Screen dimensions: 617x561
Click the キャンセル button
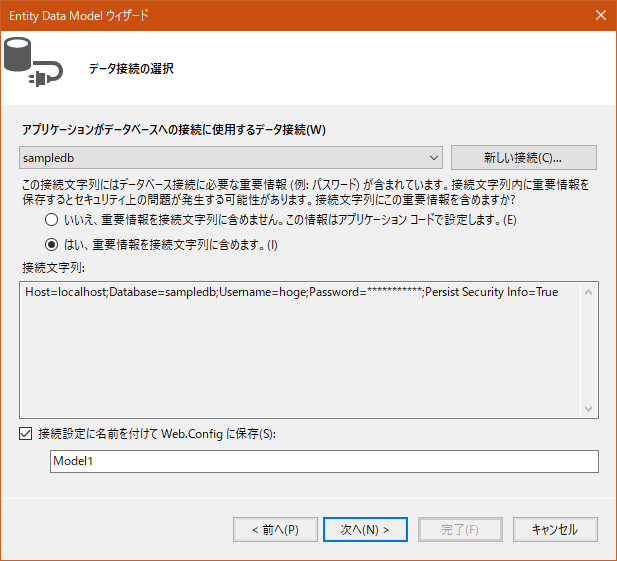555,530
